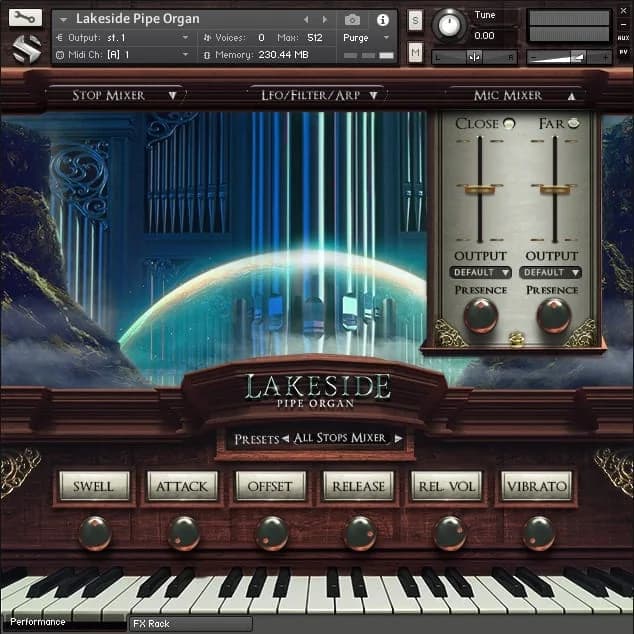The height and width of the screenshot is (634, 634).
Task: Click the volume slider in header
Action: click(x=568, y=57)
